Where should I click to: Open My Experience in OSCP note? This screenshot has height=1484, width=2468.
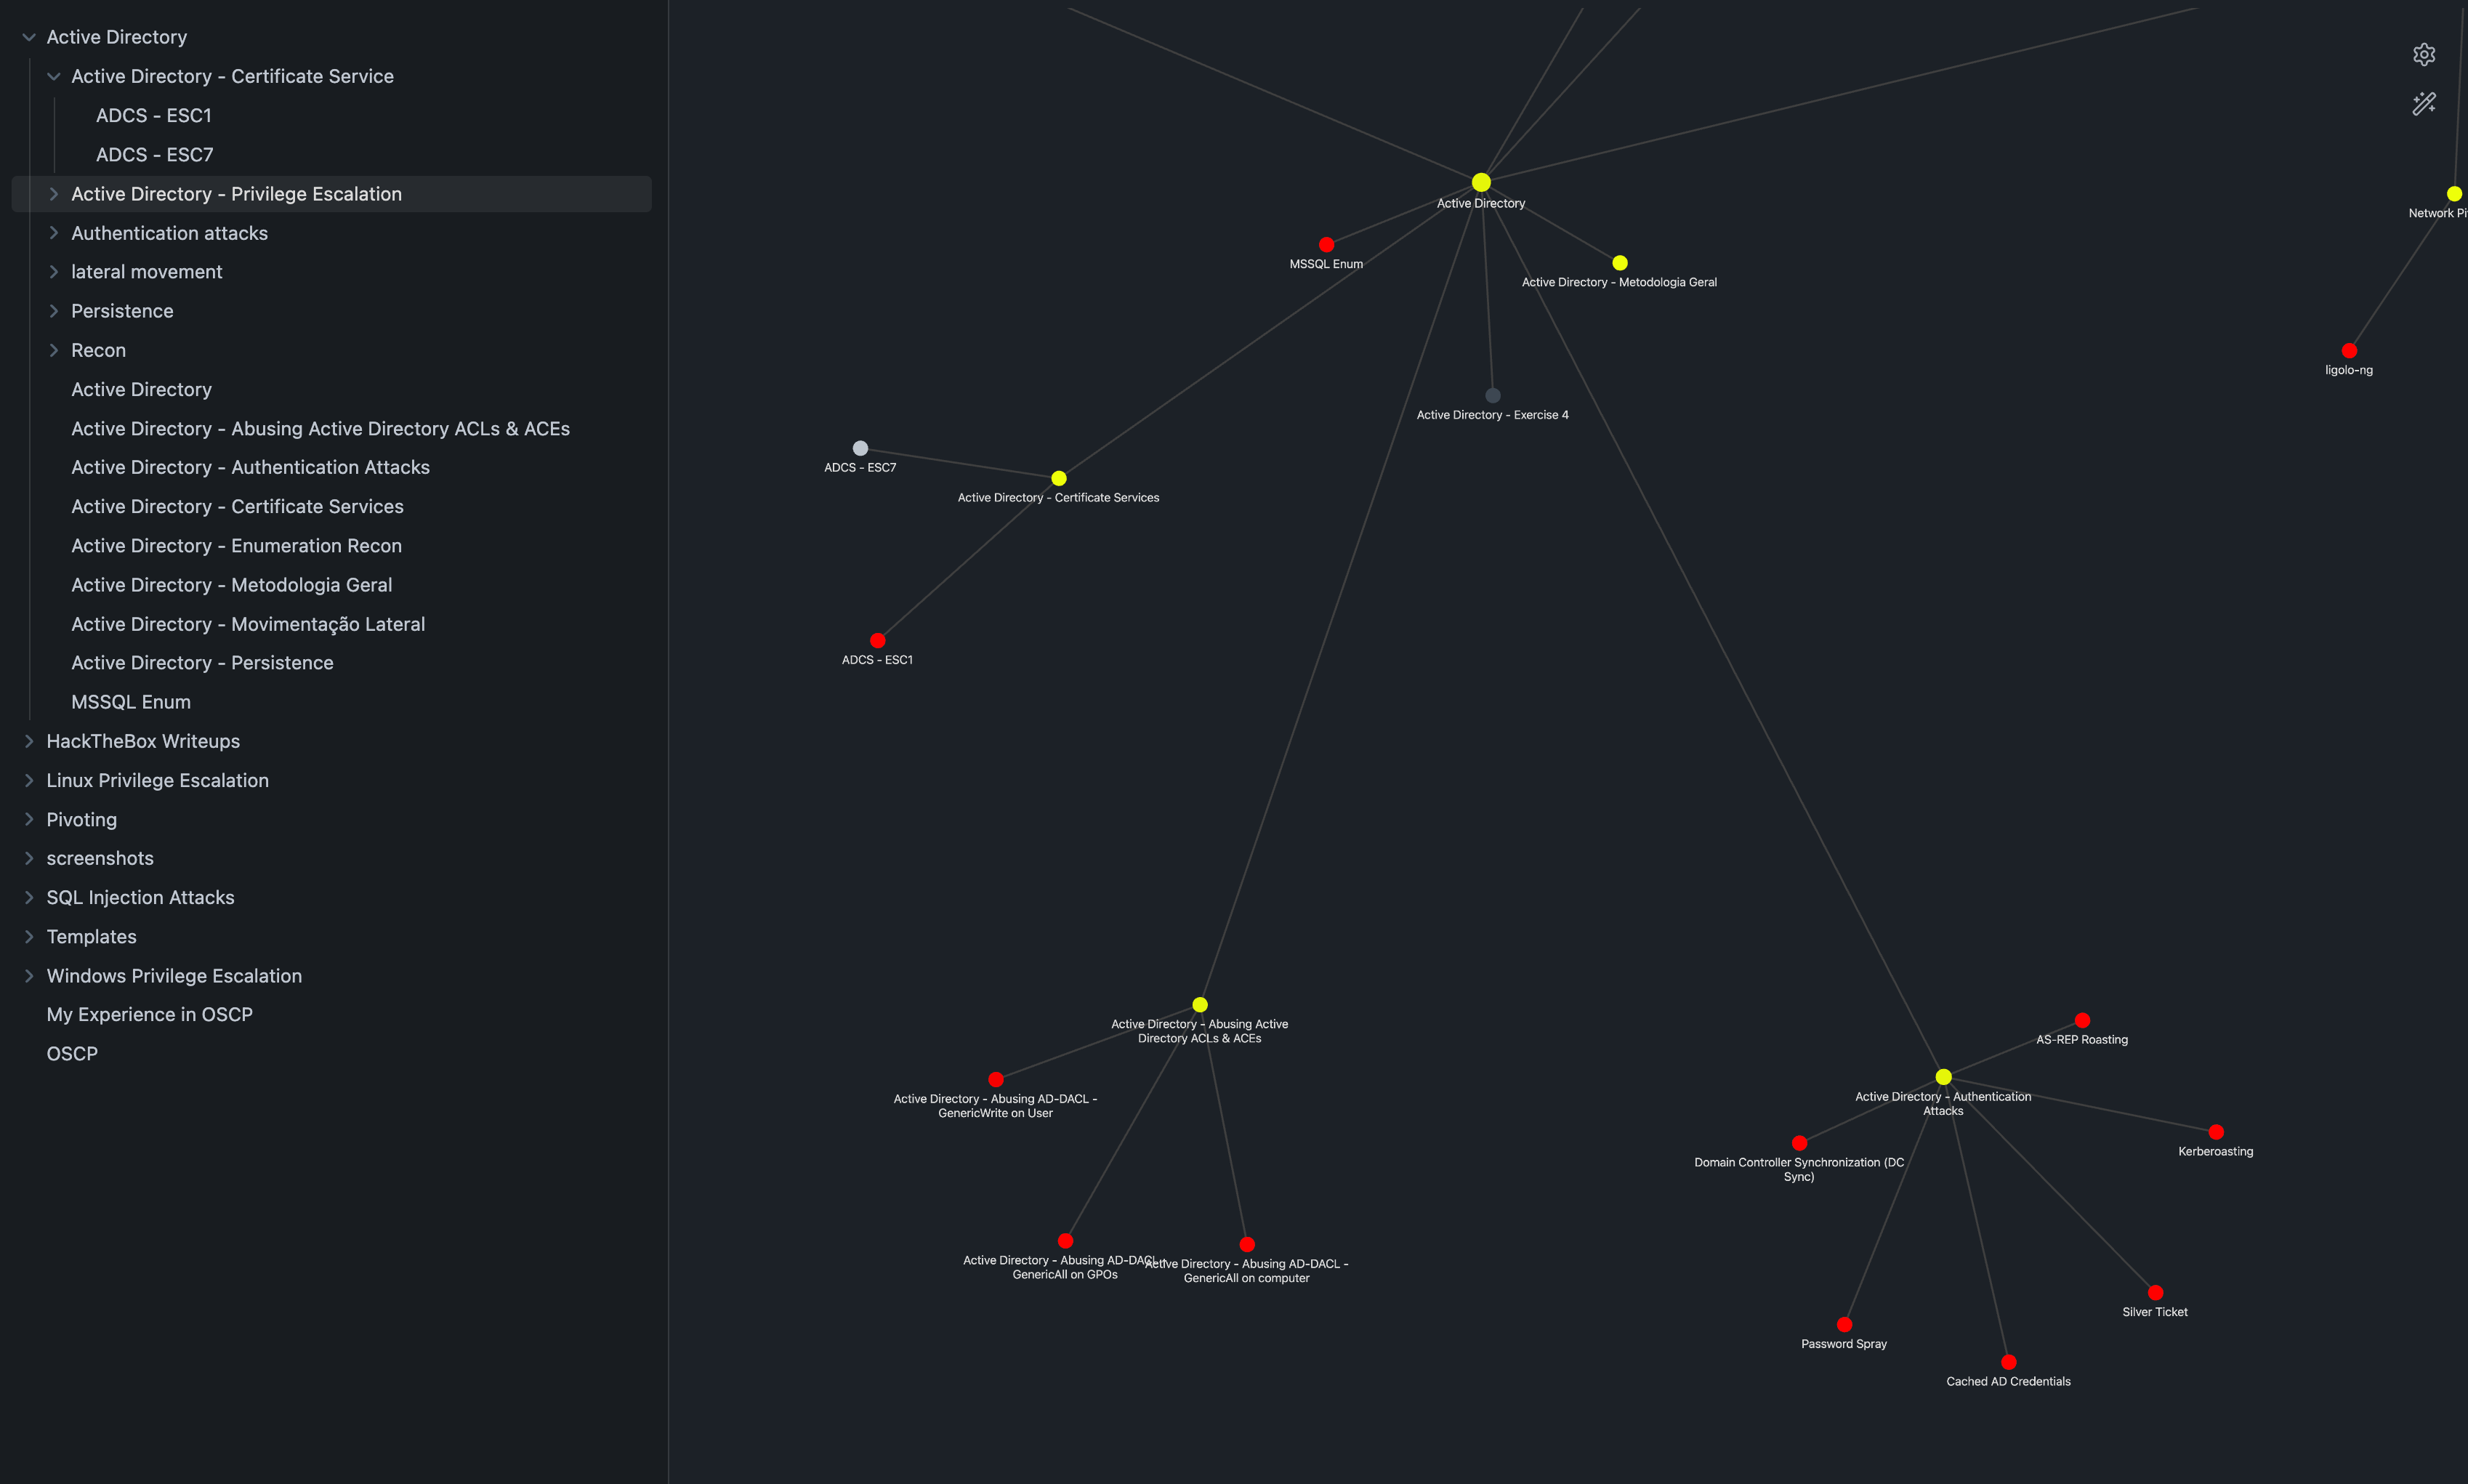coord(149,1015)
